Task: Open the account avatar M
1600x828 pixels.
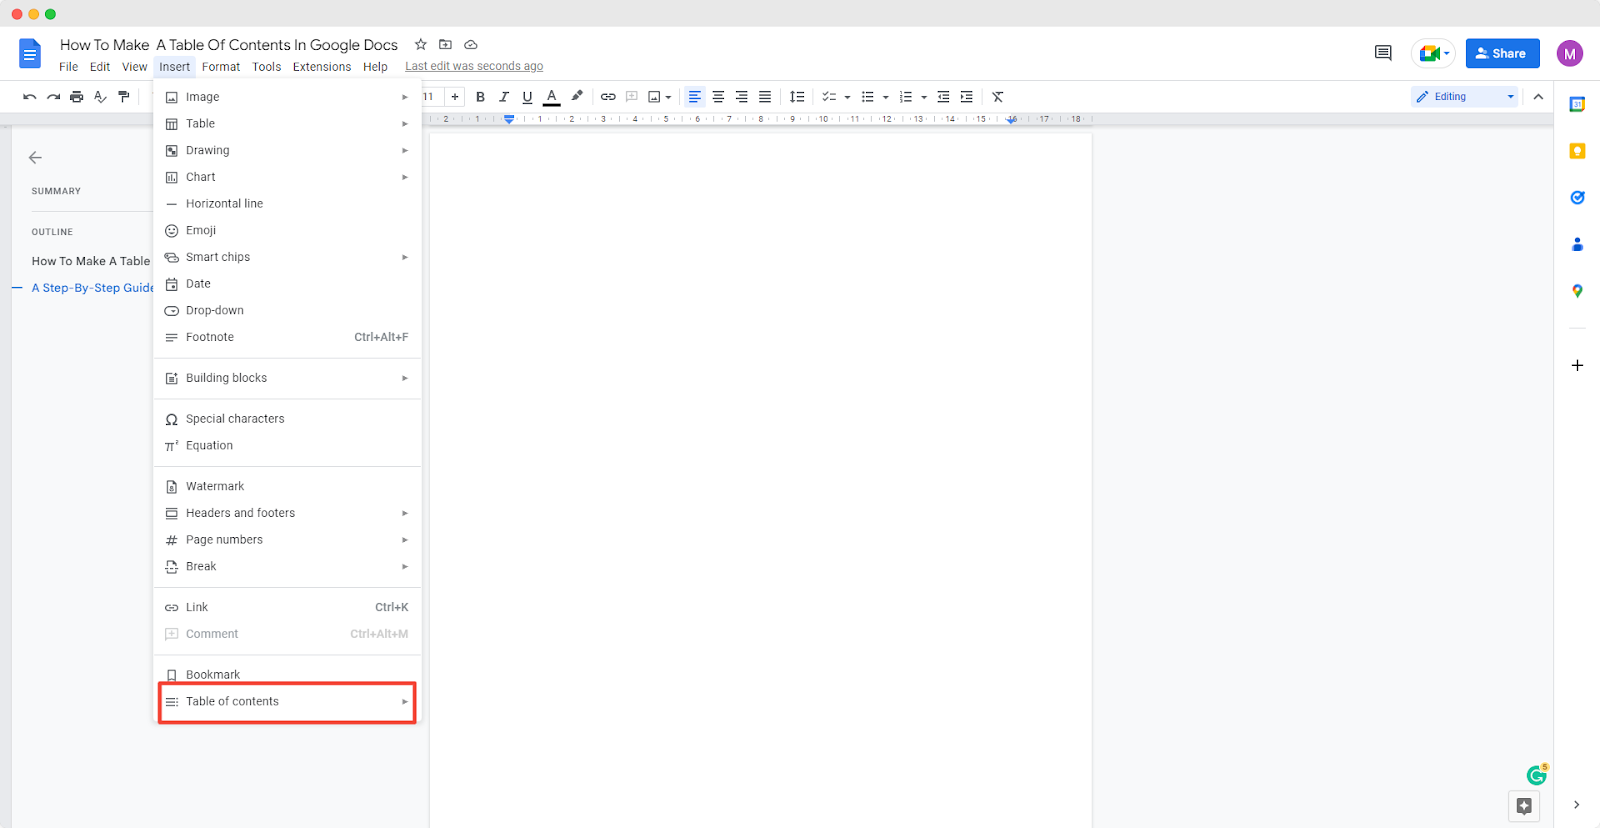Action: pos(1570,54)
